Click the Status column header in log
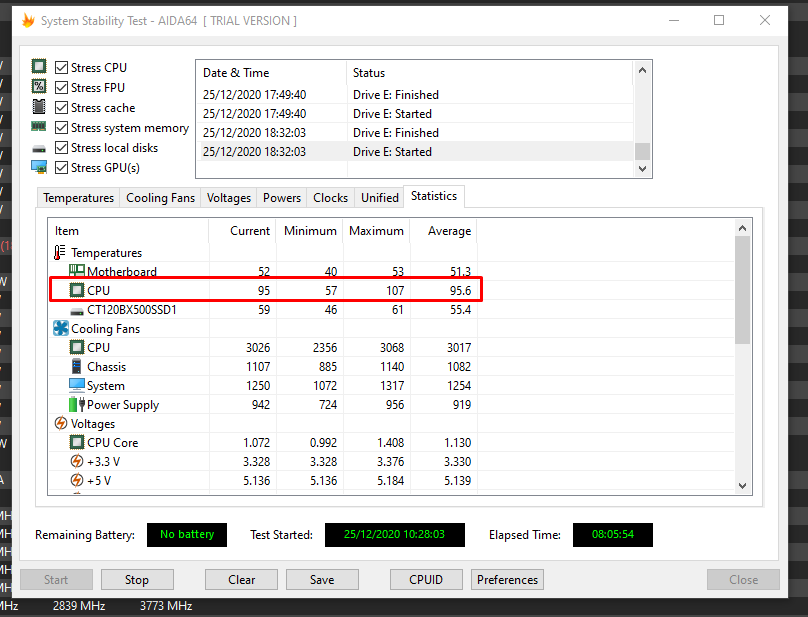This screenshot has width=808, height=617. (490, 73)
